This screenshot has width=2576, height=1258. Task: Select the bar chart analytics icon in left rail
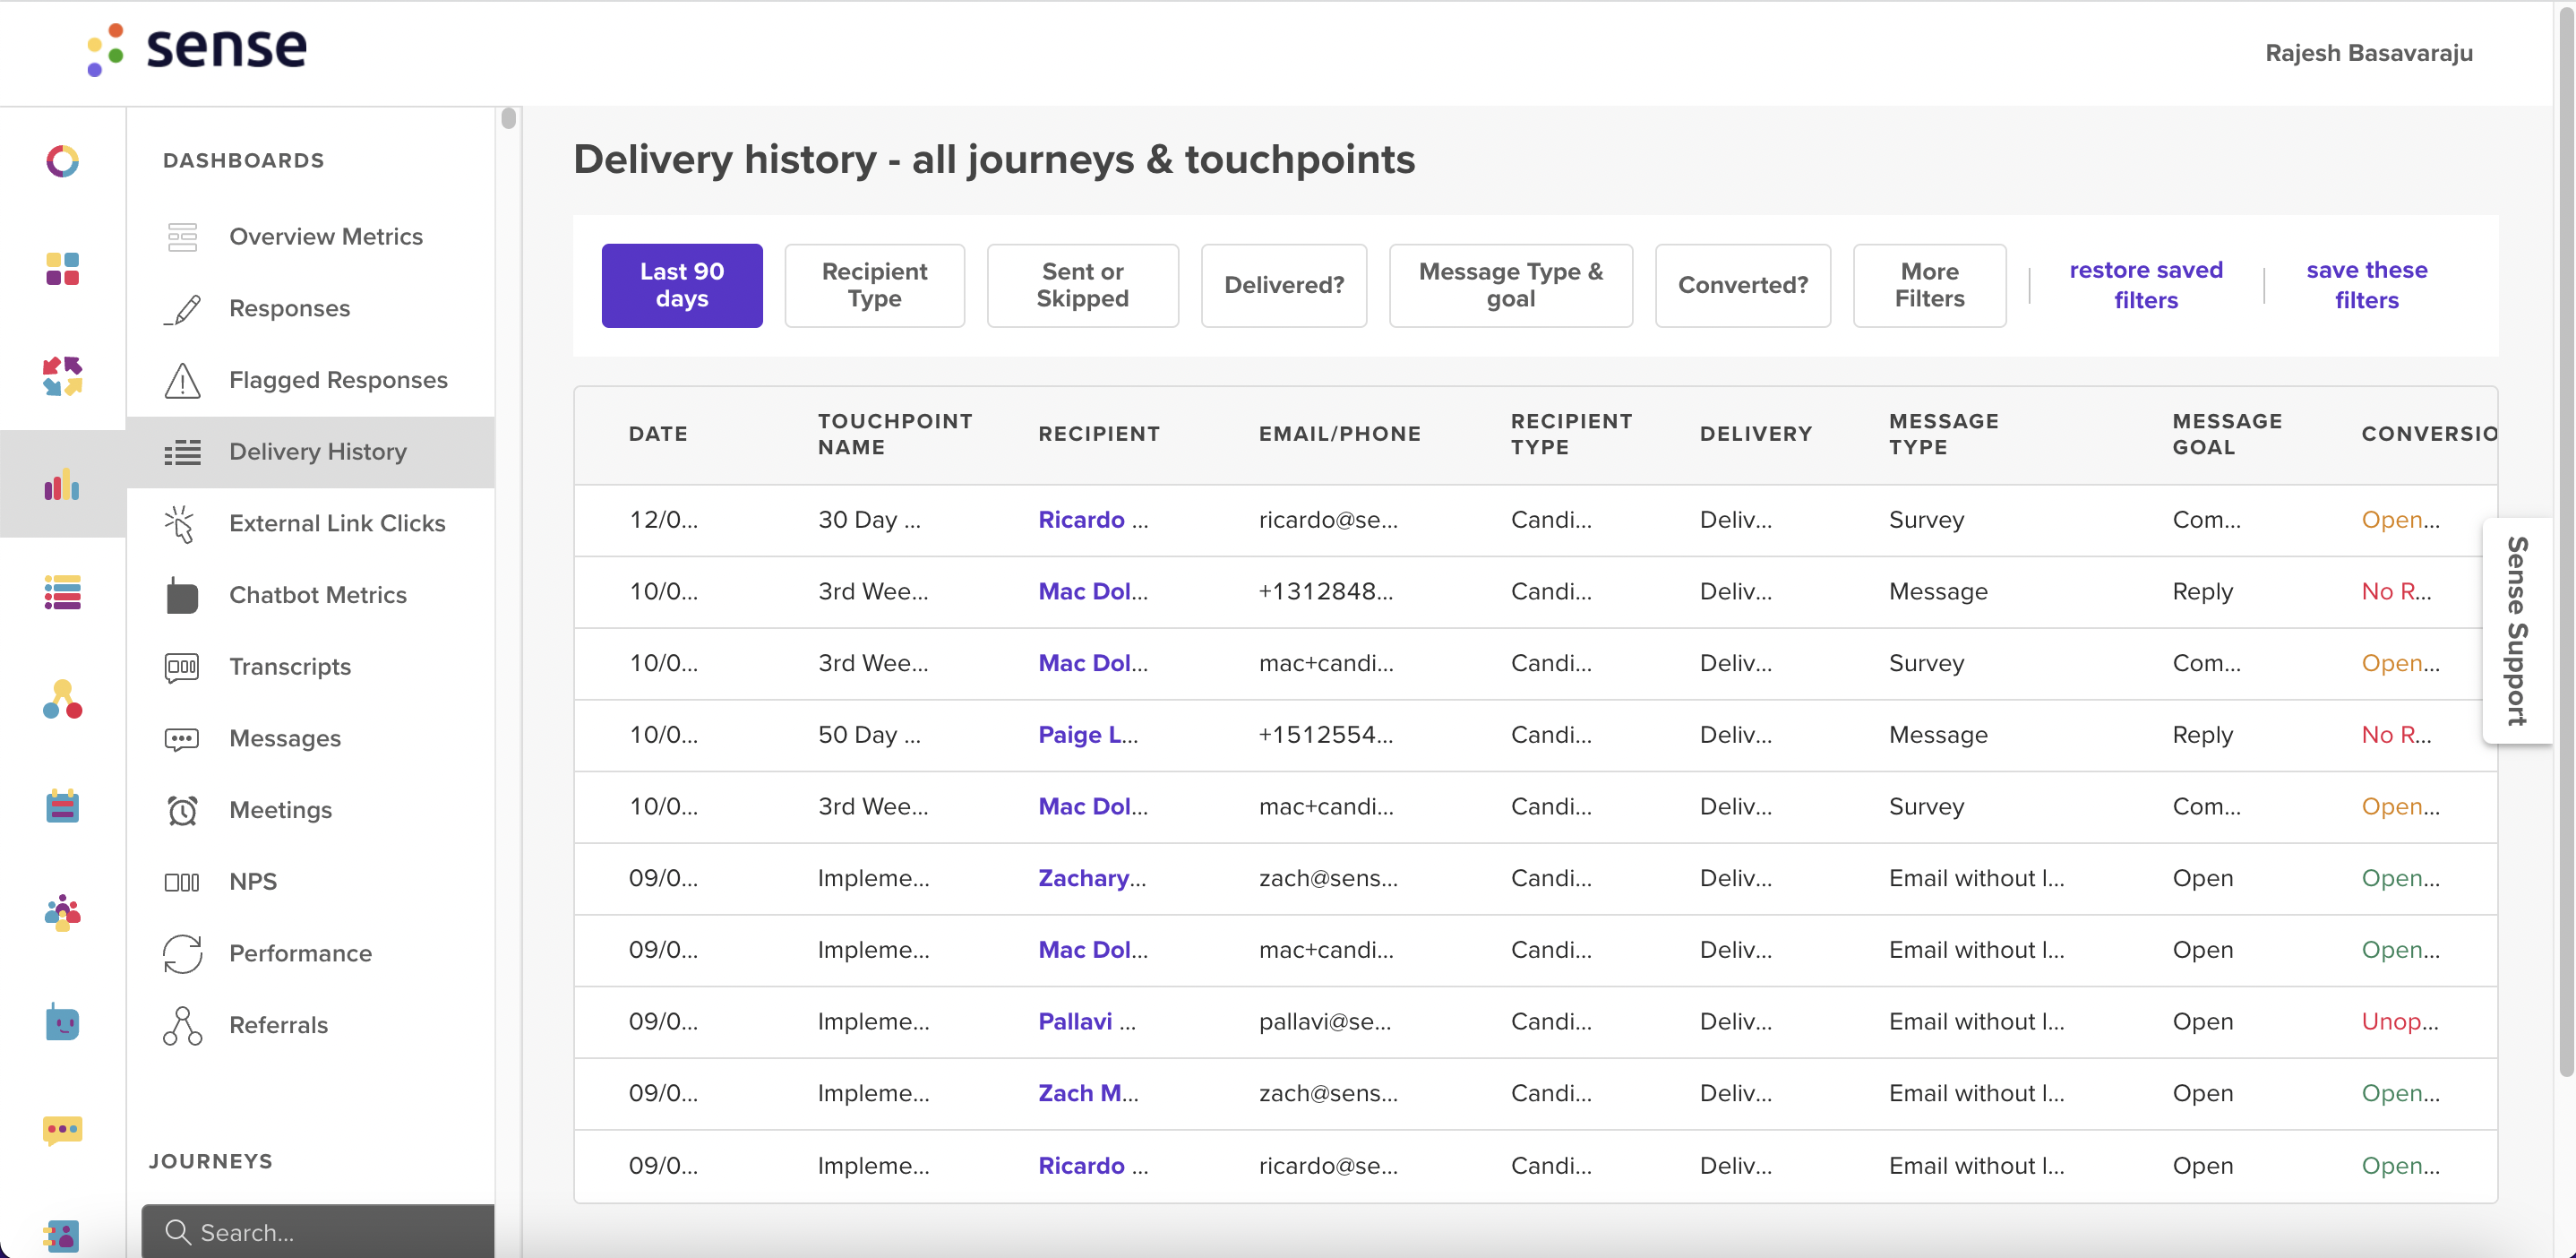point(62,484)
